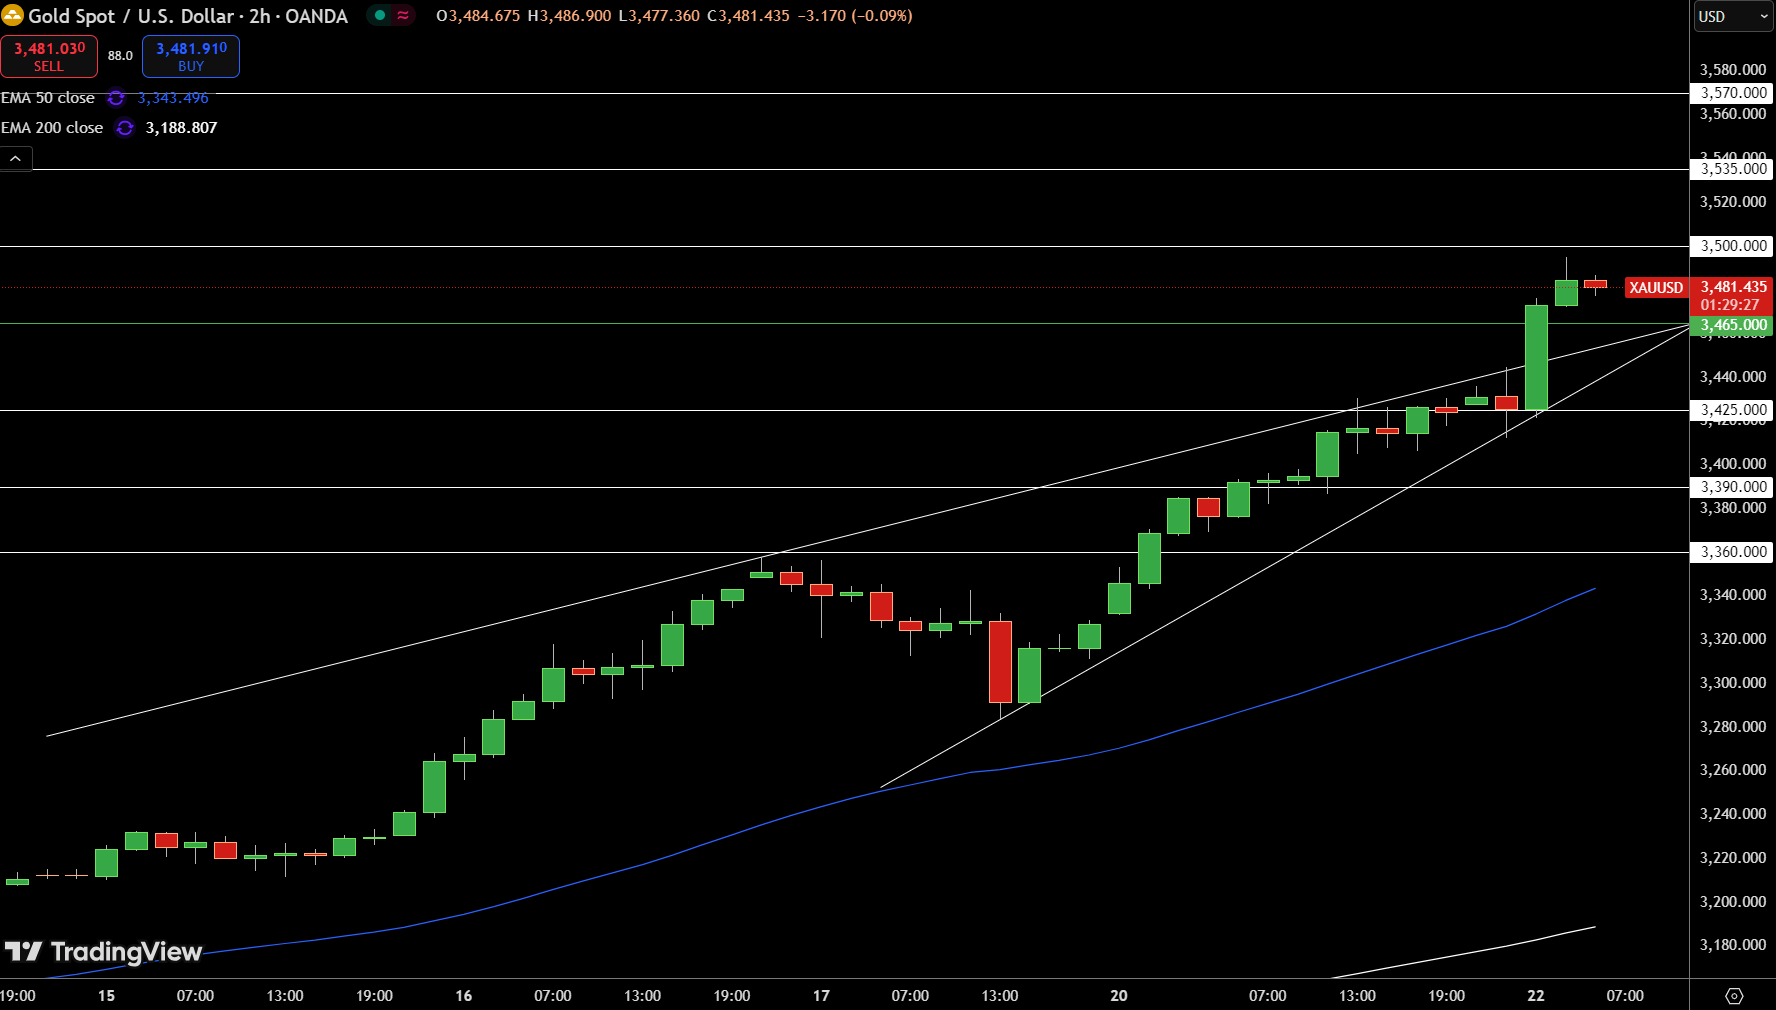Click the 3,300.000 price scale label
The height and width of the screenshot is (1010, 1776).
(1733, 683)
